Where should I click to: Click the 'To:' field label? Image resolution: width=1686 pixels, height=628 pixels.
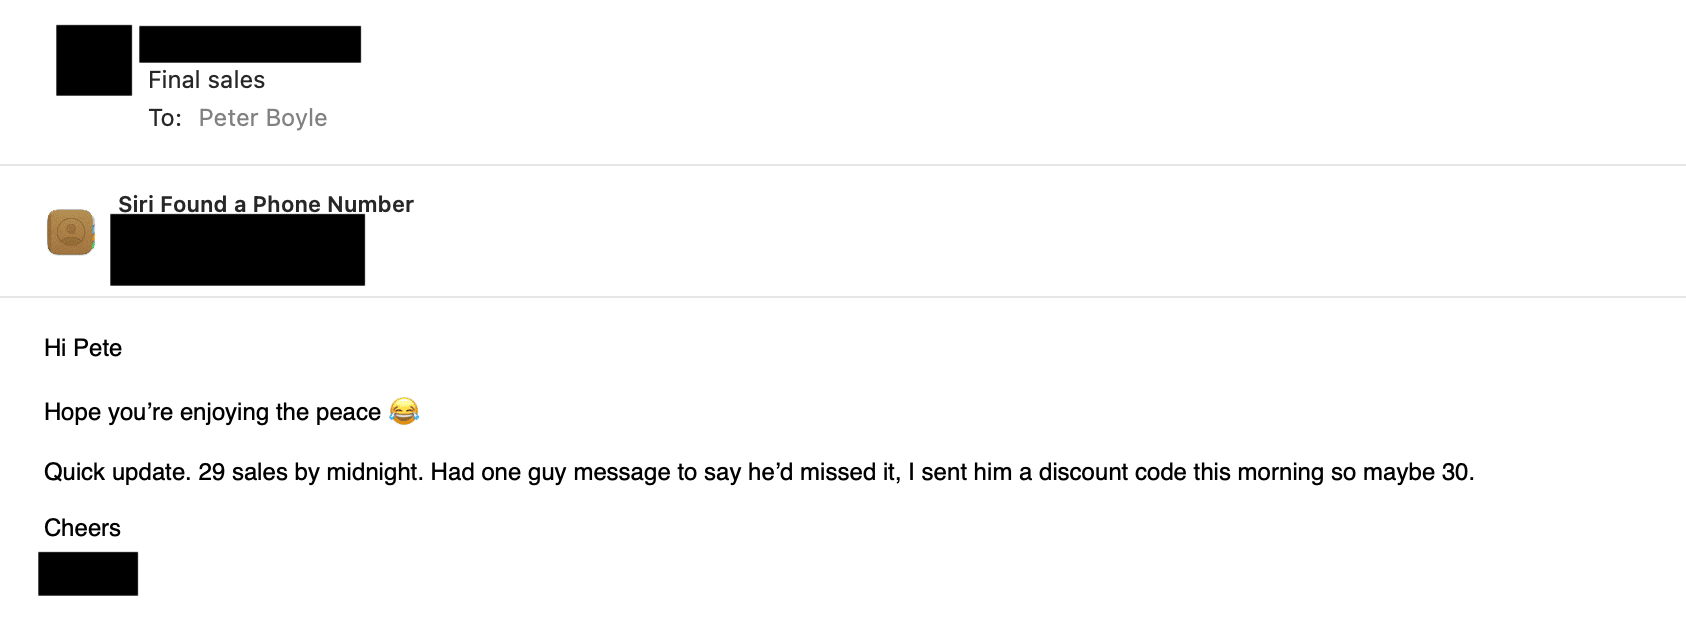(165, 118)
